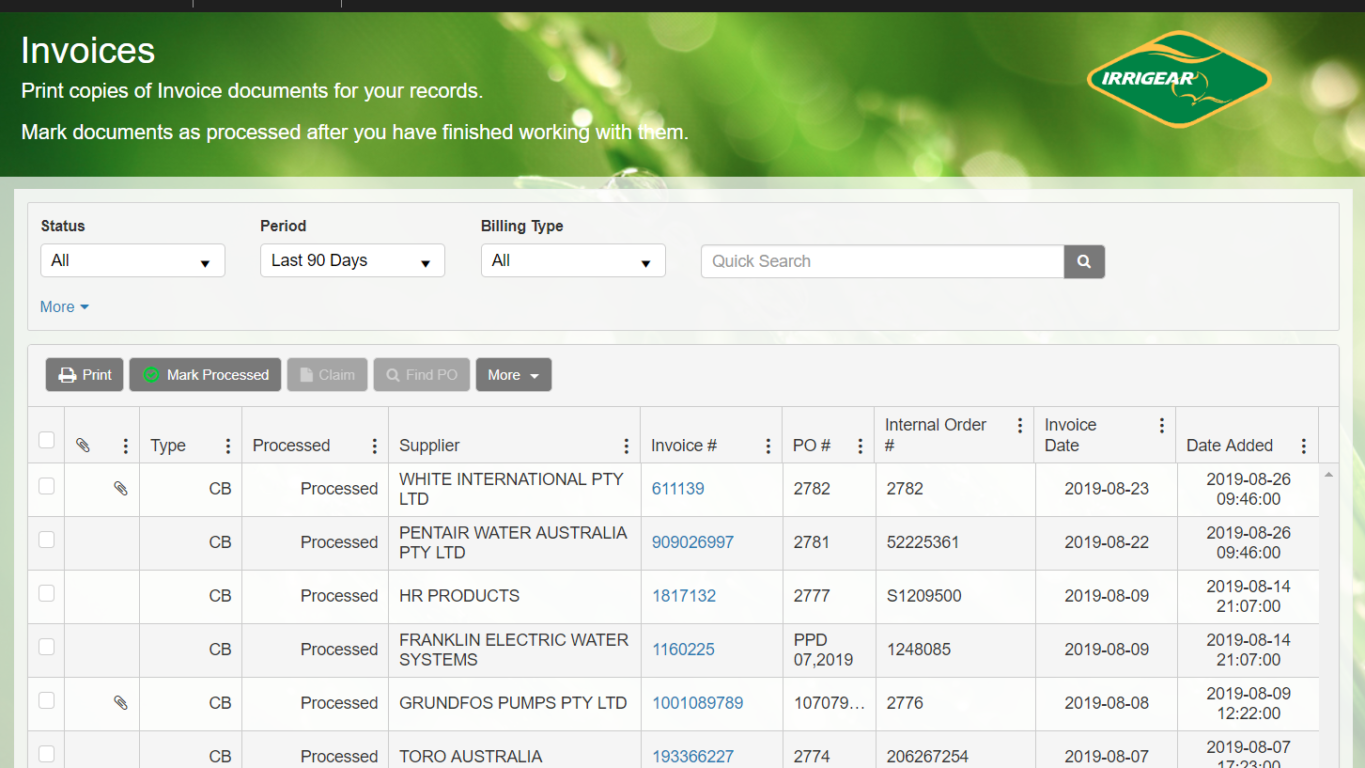Click the Irrigear logo
The width and height of the screenshot is (1365, 768).
click(1178, 79)
